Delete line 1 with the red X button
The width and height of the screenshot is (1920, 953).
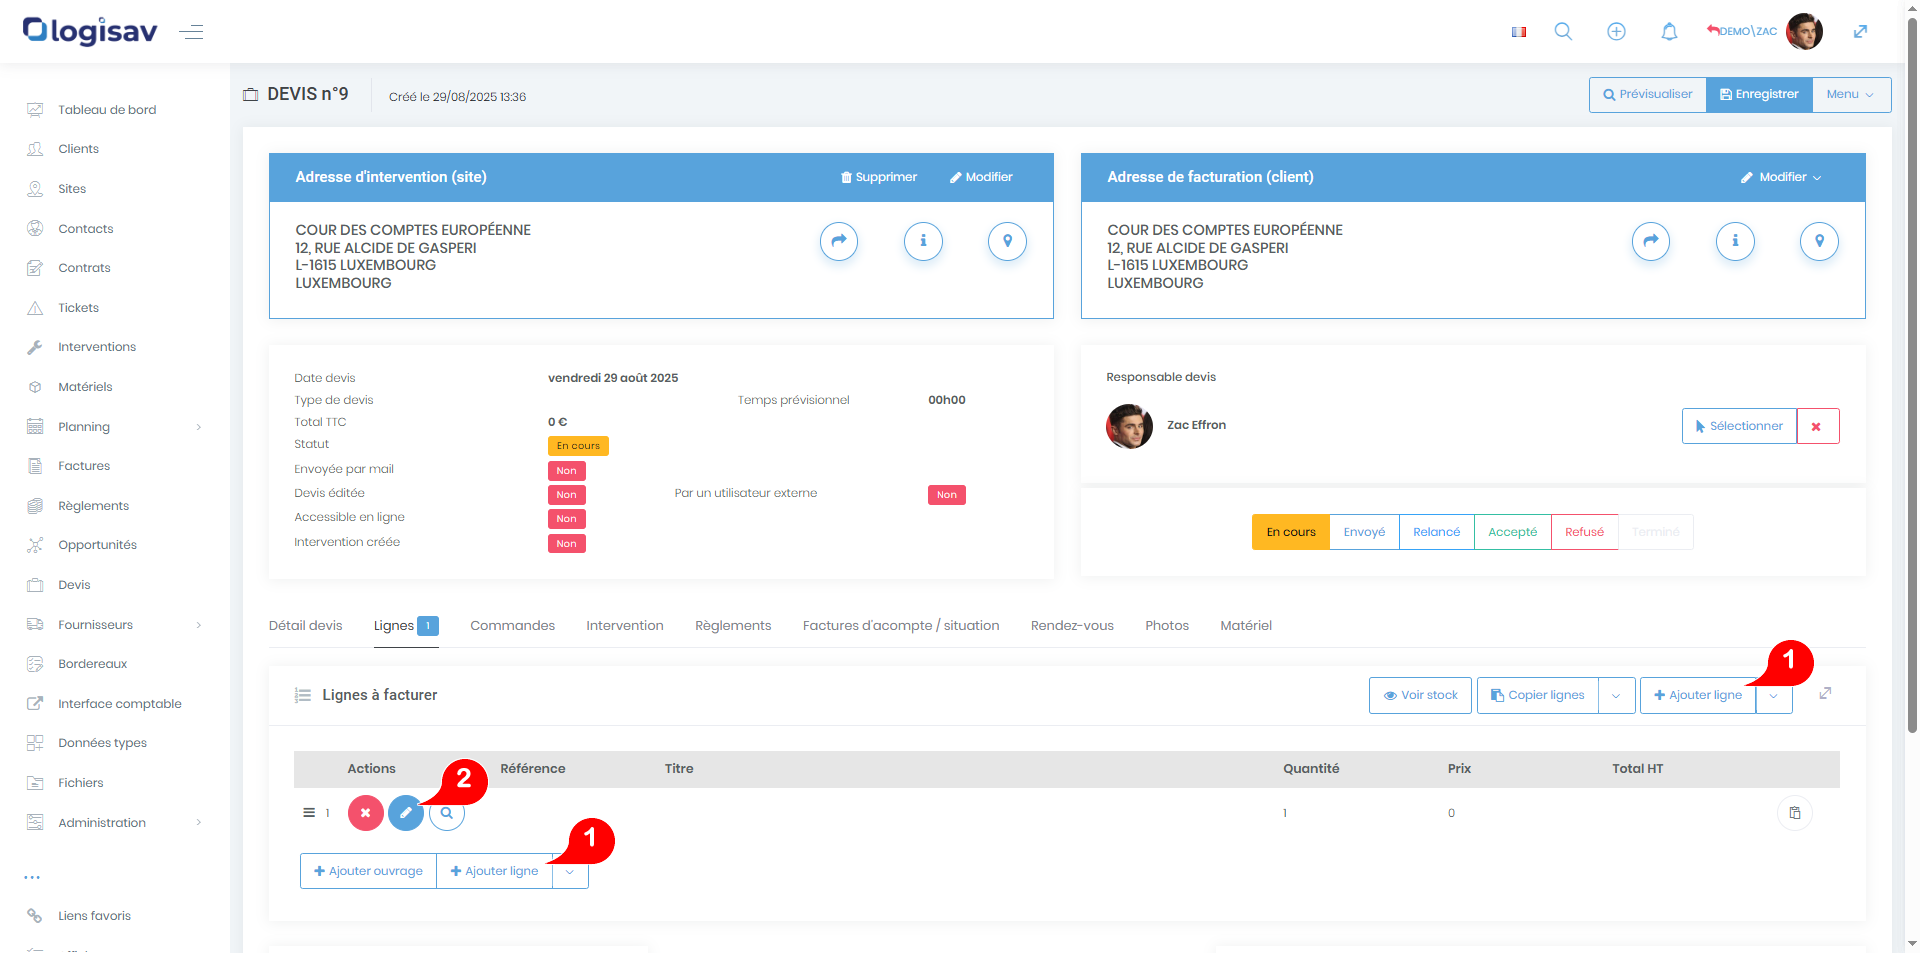click(x=366, y=813)
